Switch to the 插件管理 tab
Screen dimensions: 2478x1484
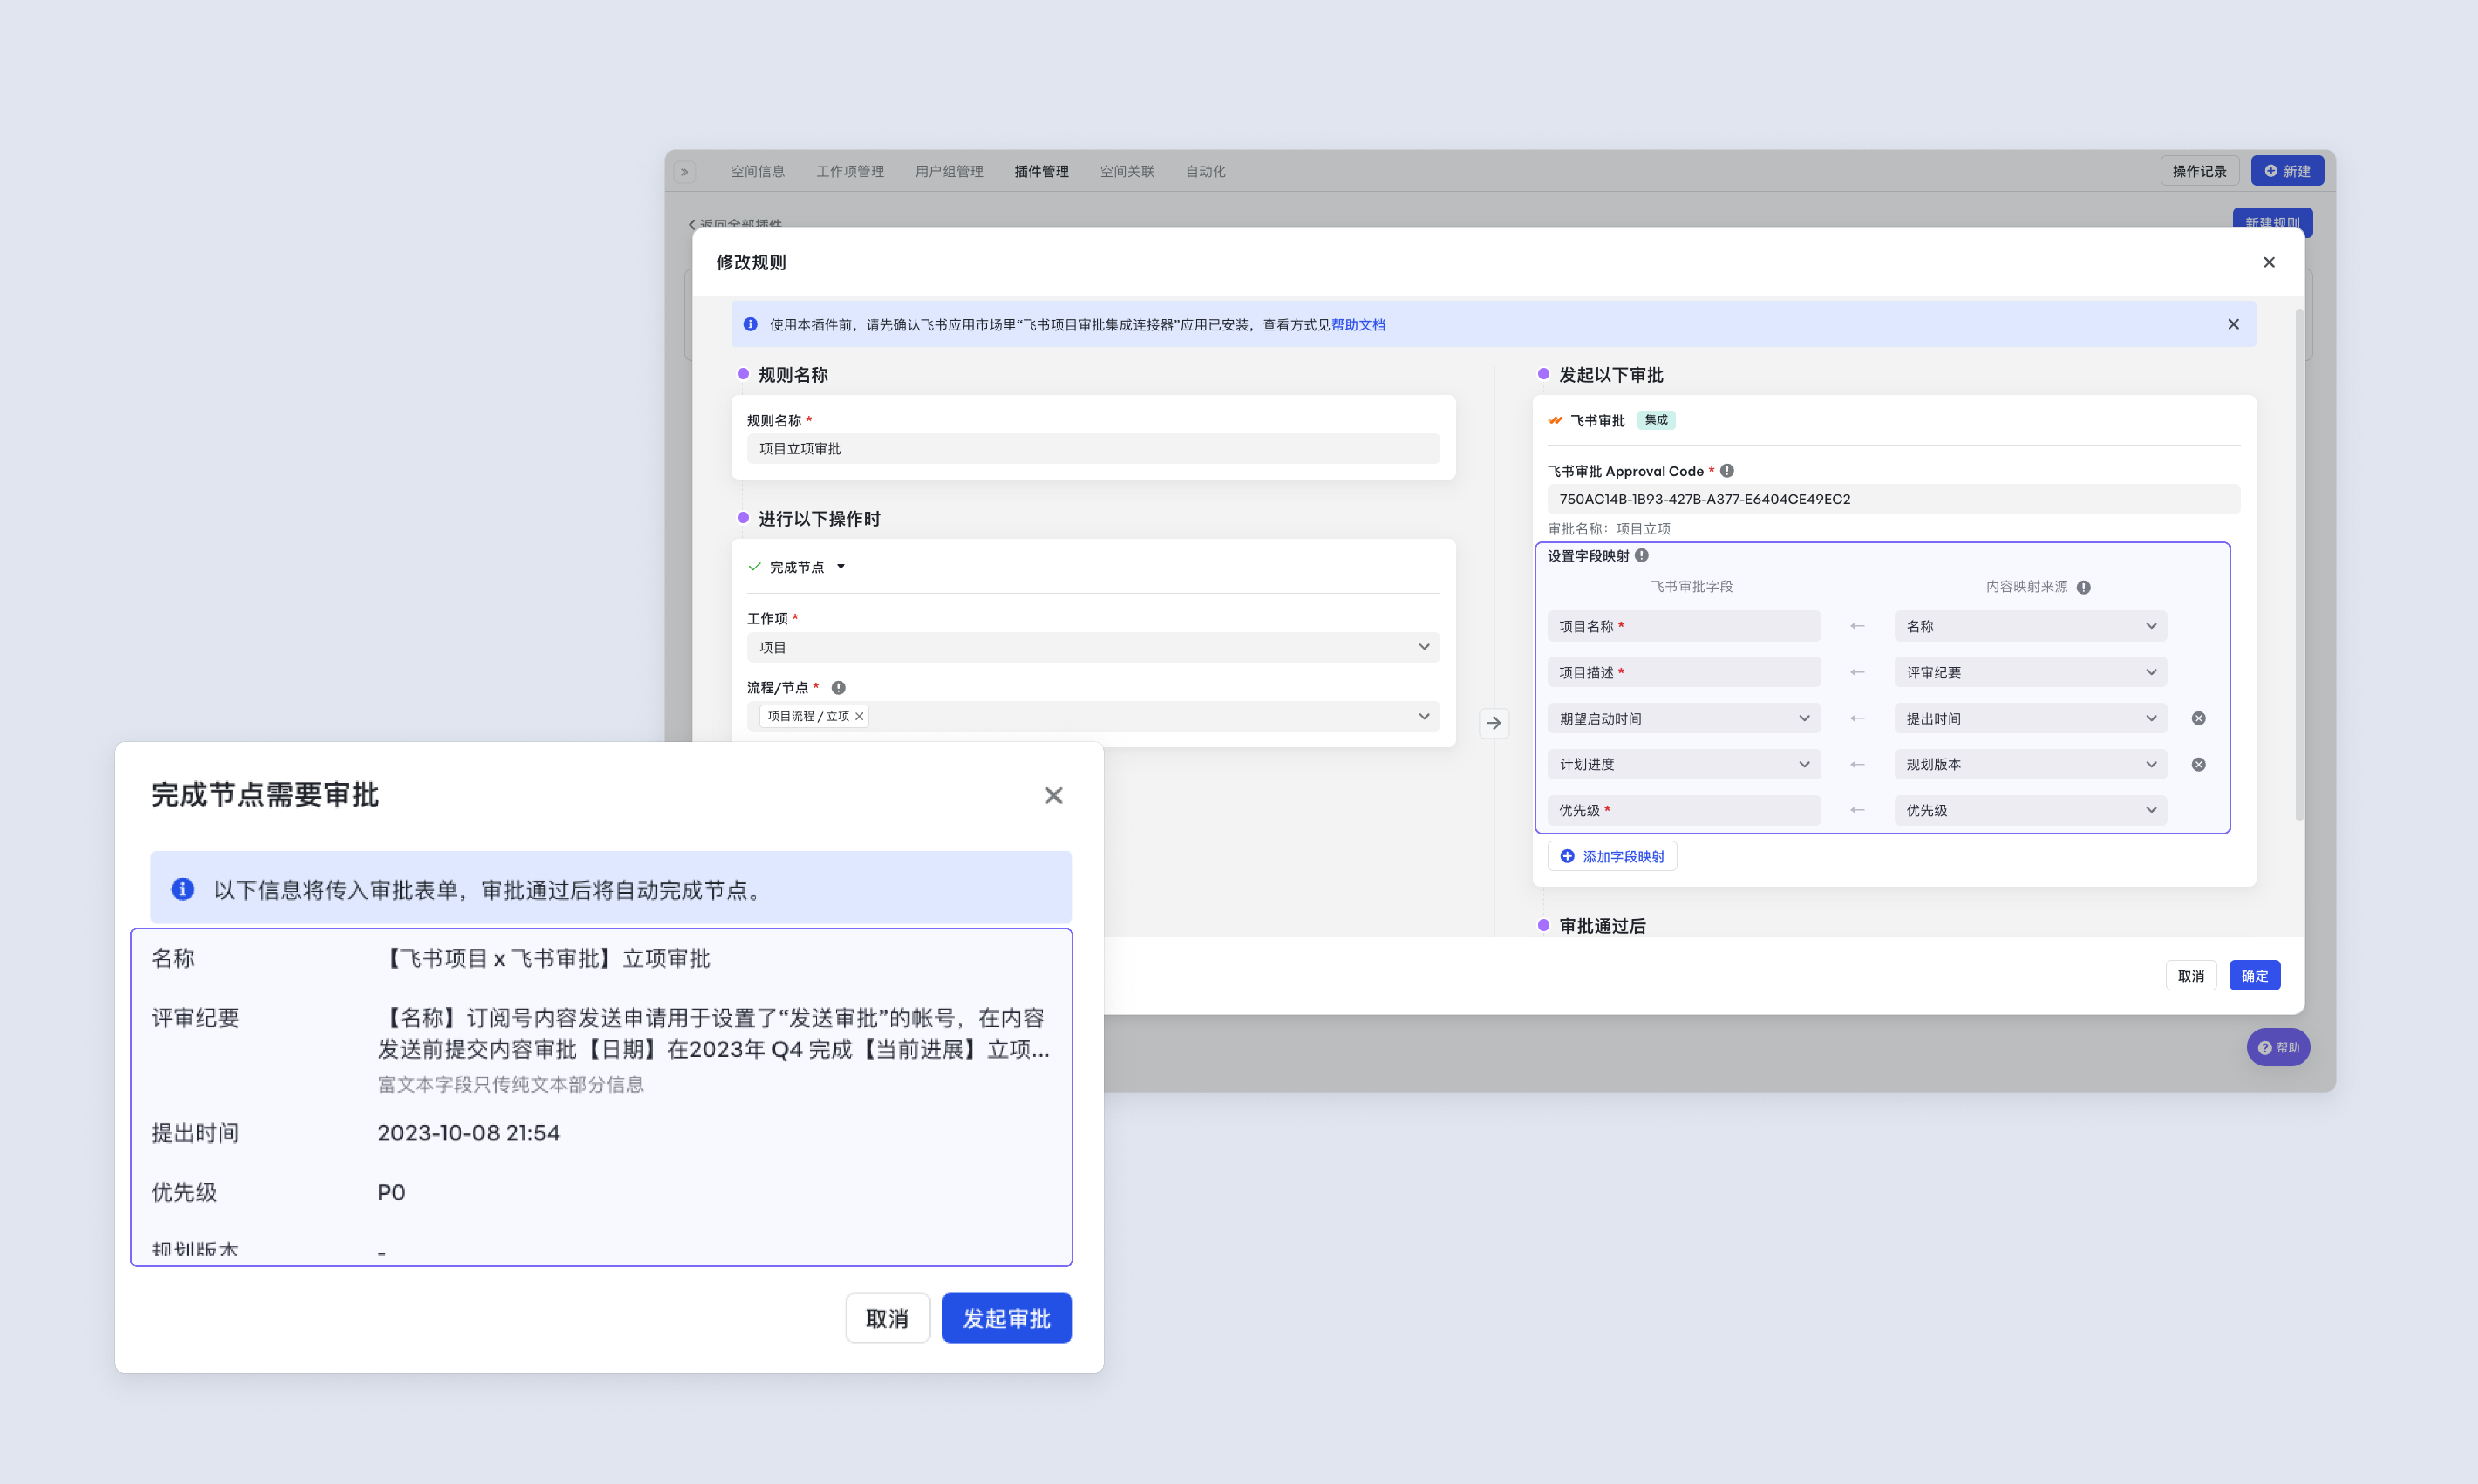pos(1041,172)
